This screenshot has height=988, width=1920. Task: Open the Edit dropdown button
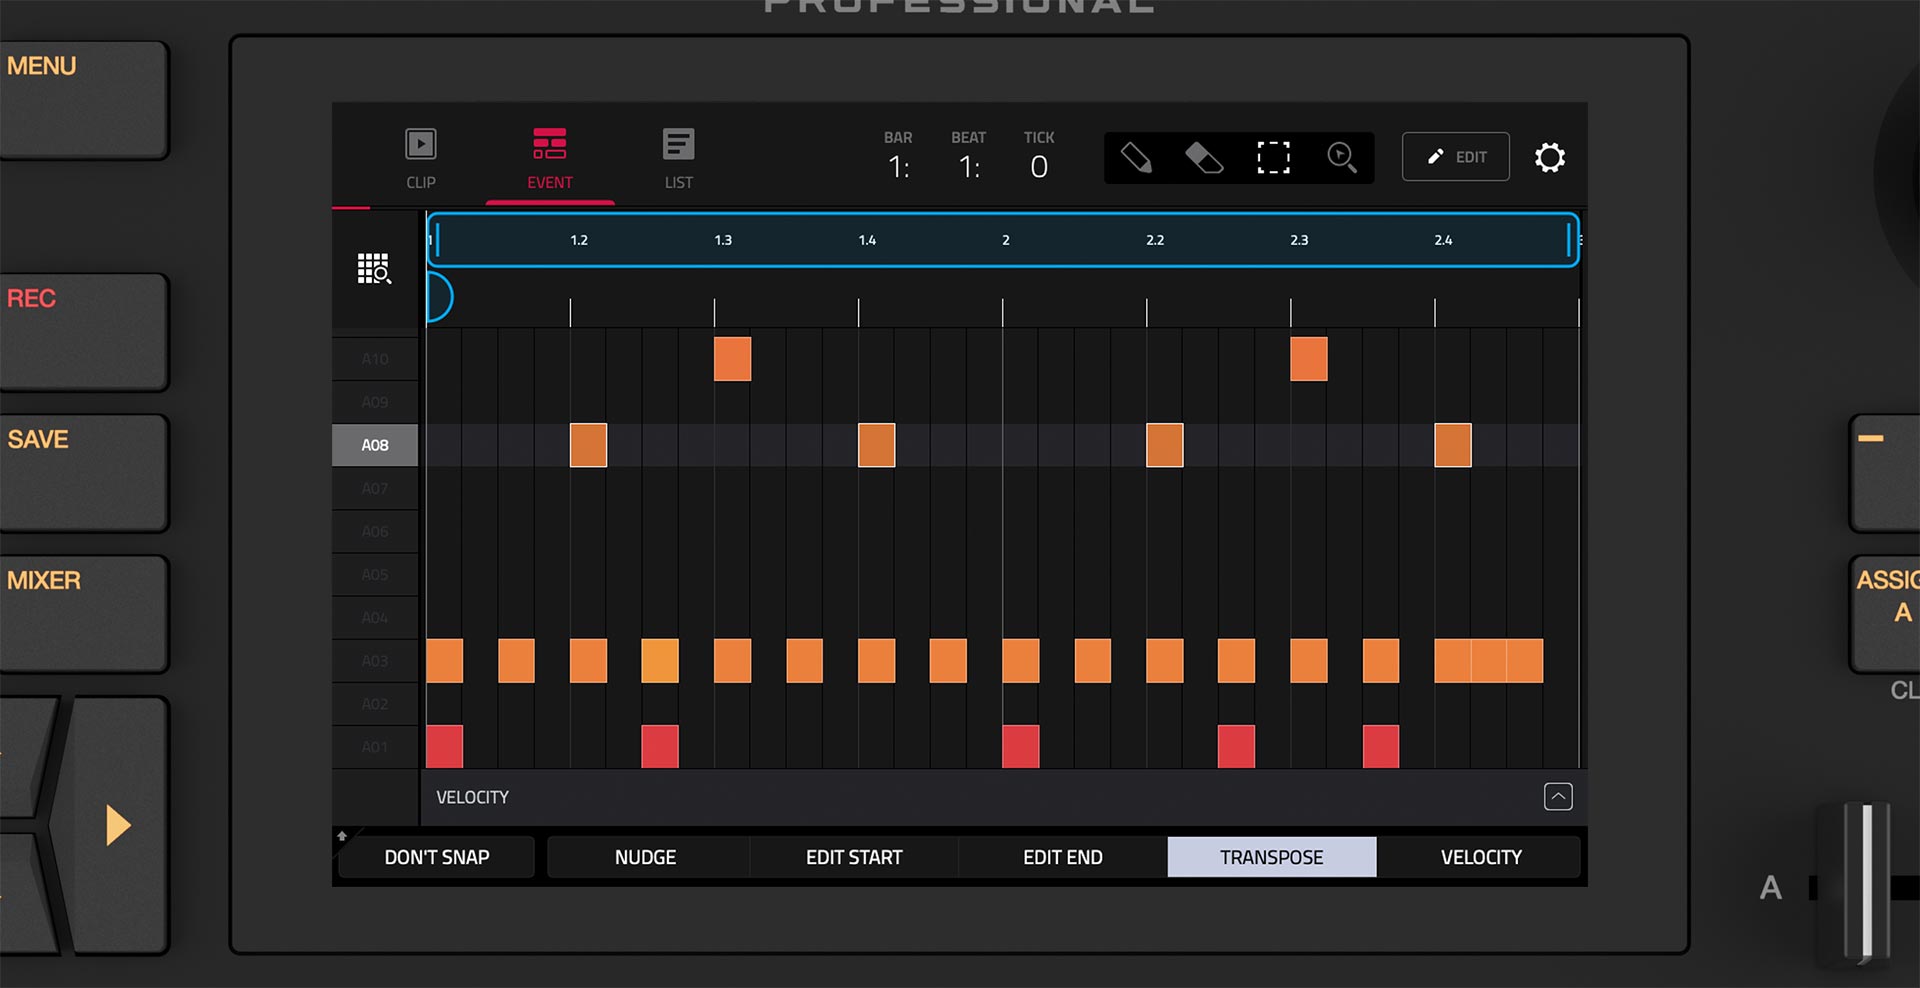tap(1455, 157)
